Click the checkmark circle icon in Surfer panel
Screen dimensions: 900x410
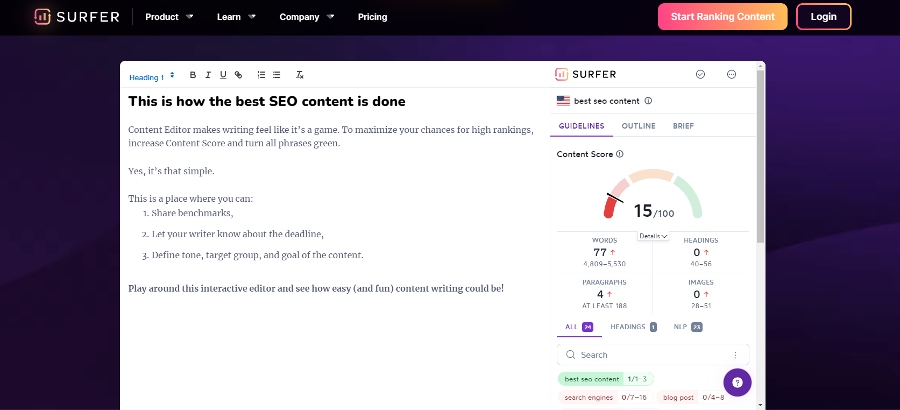click(x=700, y=74)
